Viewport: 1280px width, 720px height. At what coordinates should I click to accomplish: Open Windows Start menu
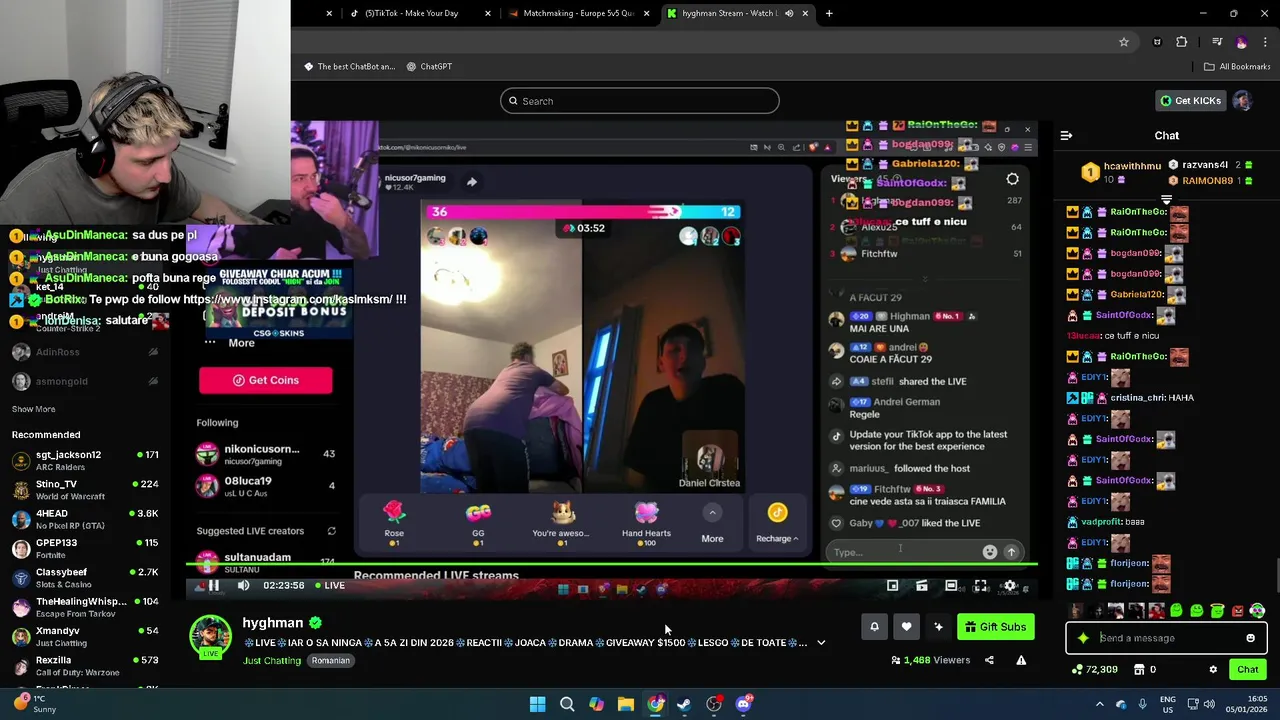coord(537,704)
